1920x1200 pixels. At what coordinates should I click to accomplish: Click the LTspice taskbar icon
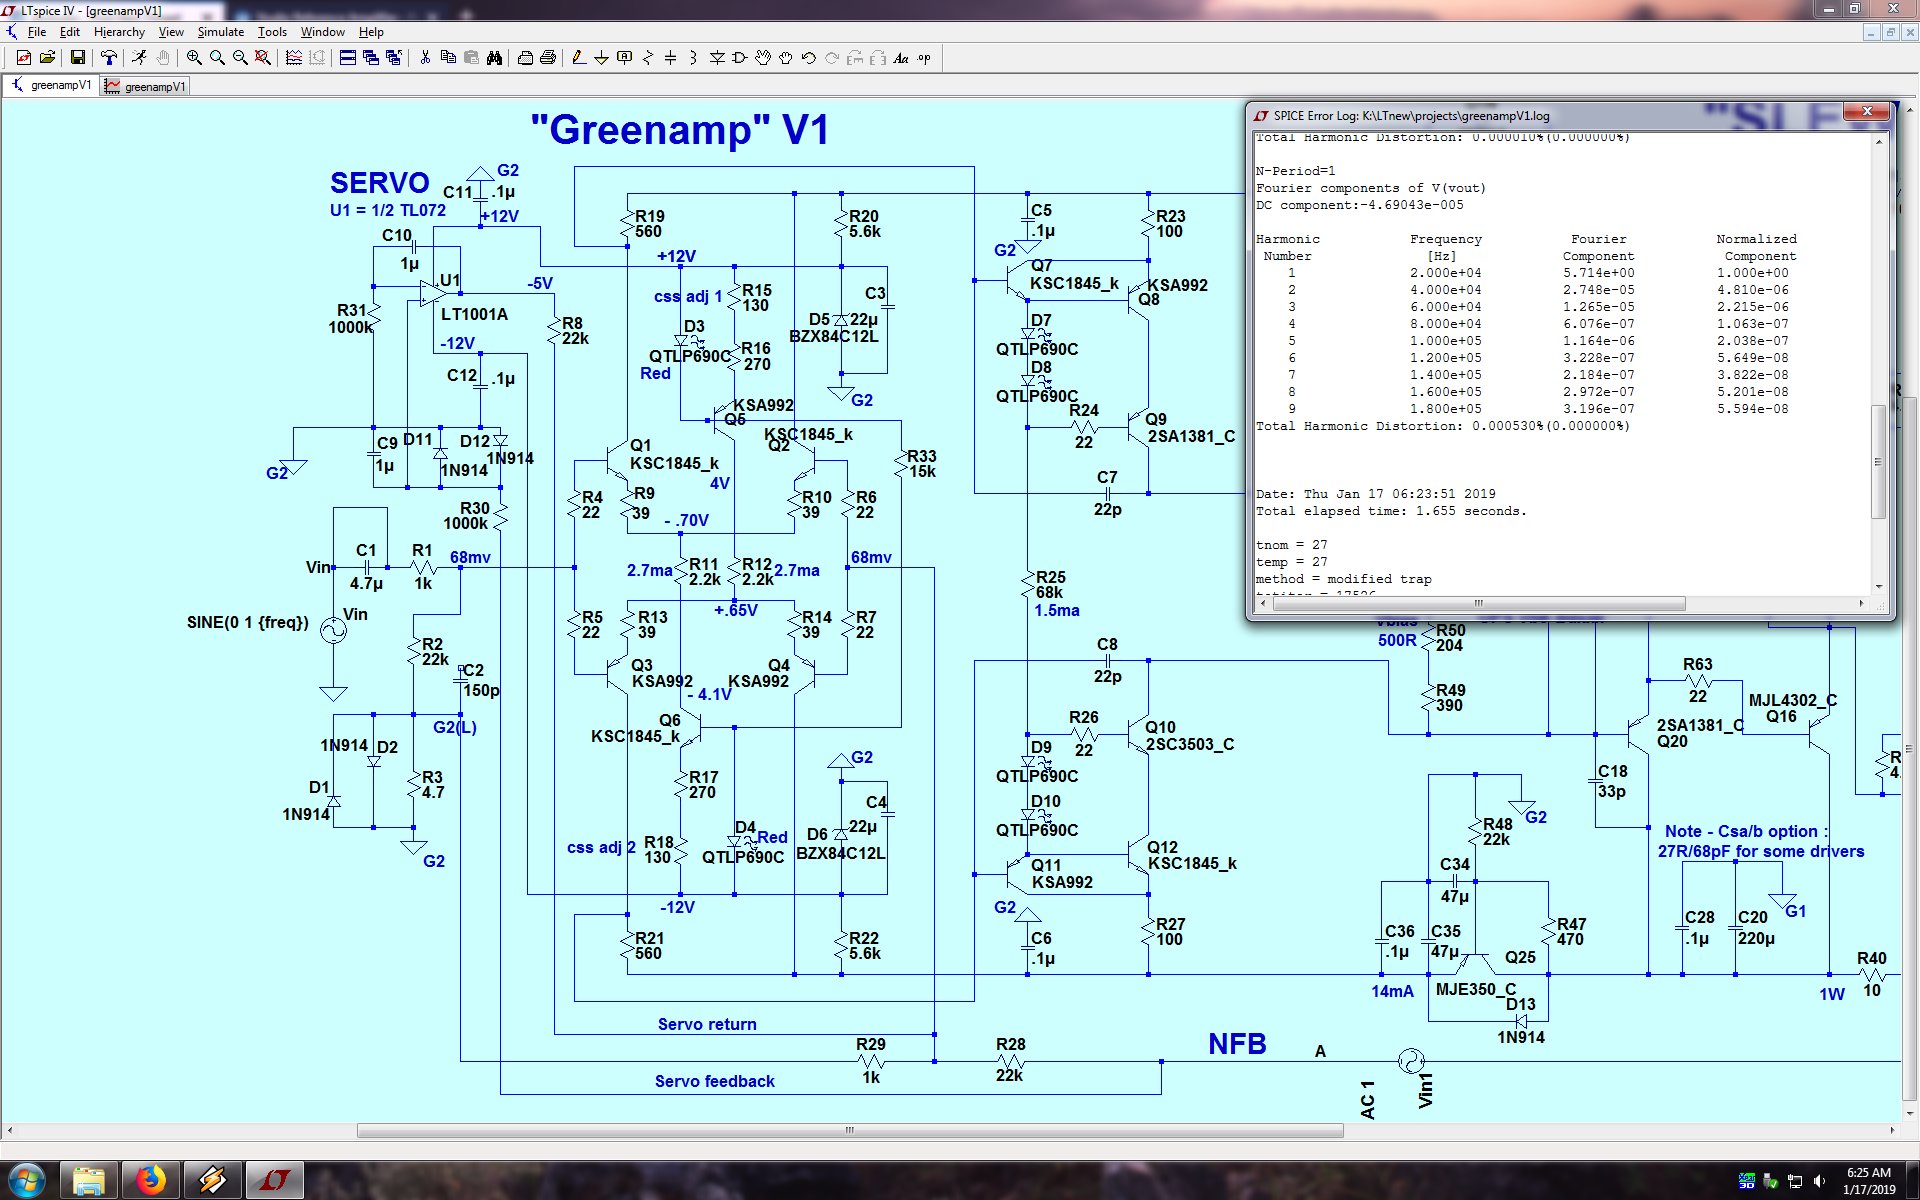coord(275,1181)
